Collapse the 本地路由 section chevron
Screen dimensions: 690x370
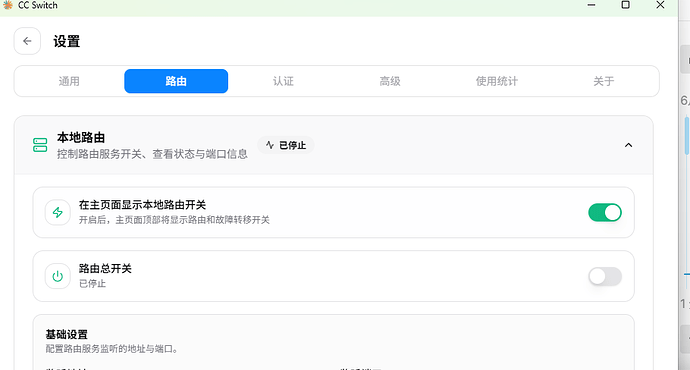(x=628, y=145)
